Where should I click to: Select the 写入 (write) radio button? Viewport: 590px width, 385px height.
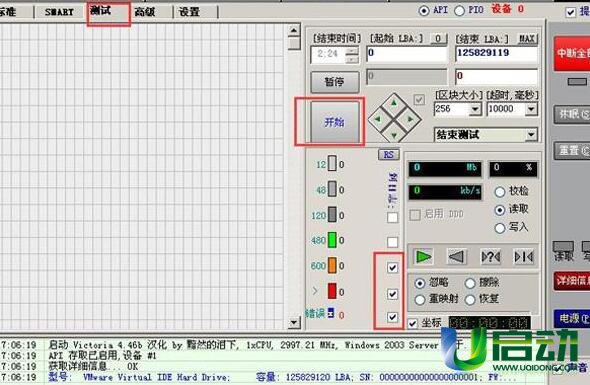coord(500,228)
